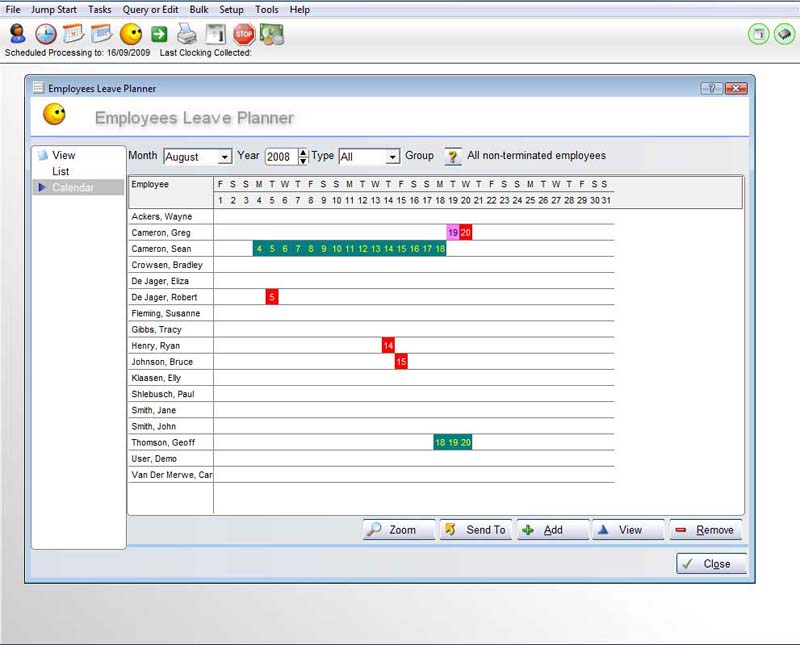This screenshot has height=645, width=800.
Task: Open the Month dropdown showing August
Action: (x=224, y=157)
